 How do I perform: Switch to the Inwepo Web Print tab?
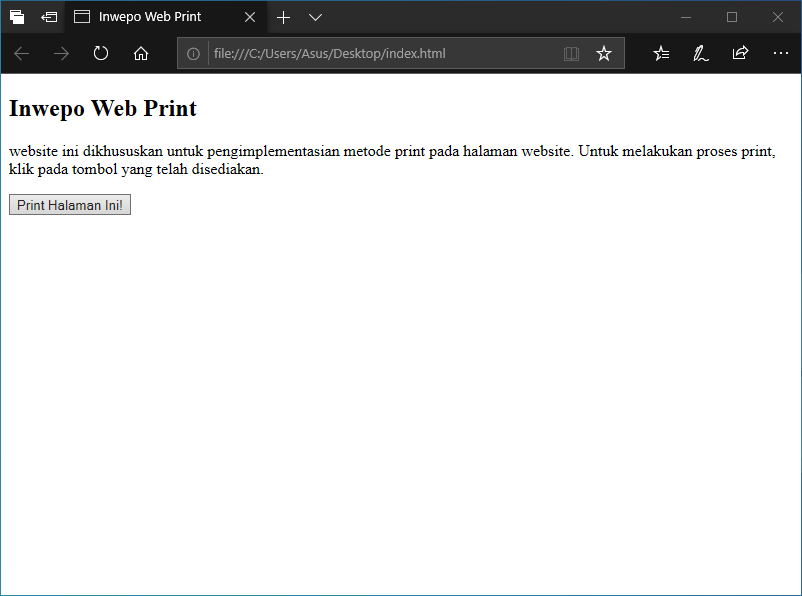[x=150, y=17]
